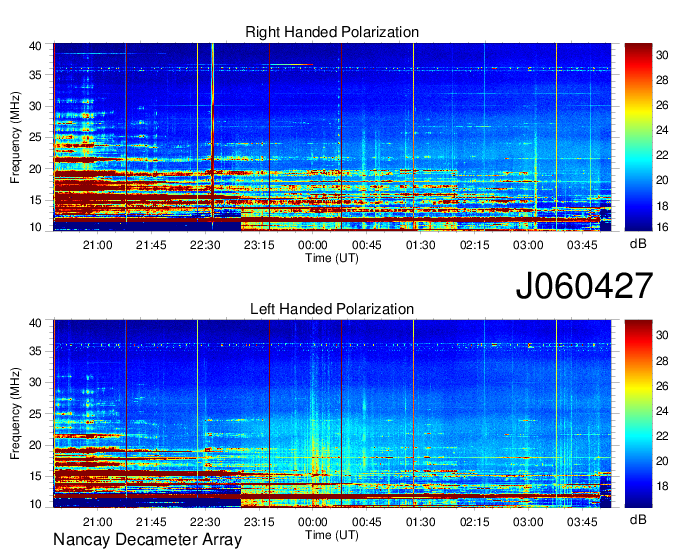
Task: Click the 03:00 tick on the bottom plot
Action: [x=528, y=522]
